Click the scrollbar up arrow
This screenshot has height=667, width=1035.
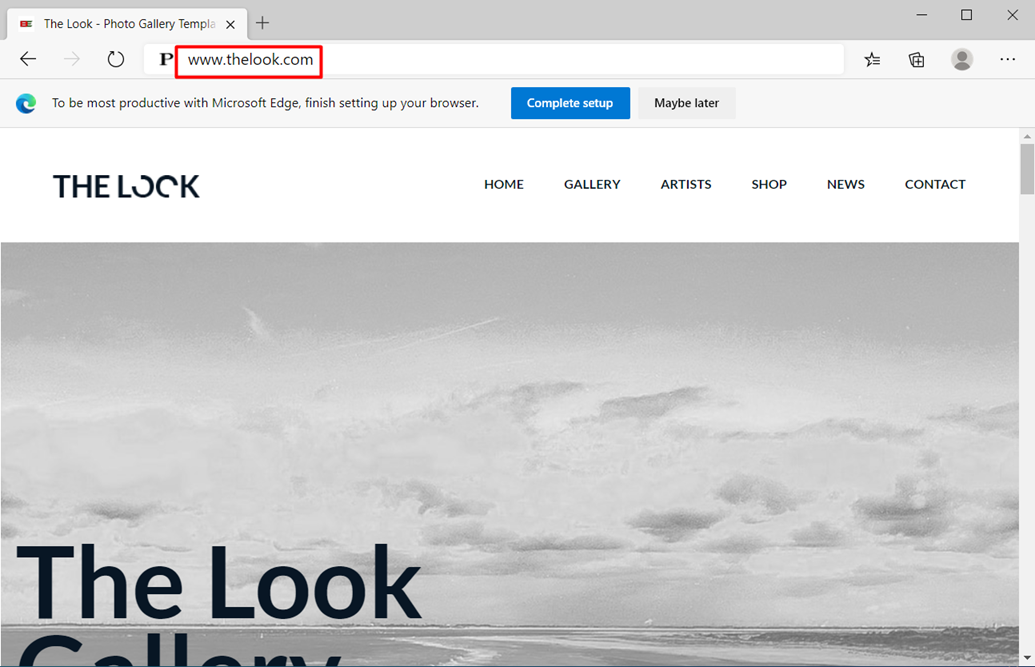(1027, 136)
